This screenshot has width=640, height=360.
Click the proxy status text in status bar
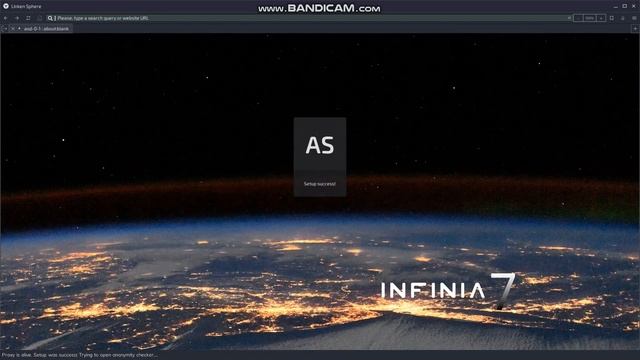click(79, 355)
